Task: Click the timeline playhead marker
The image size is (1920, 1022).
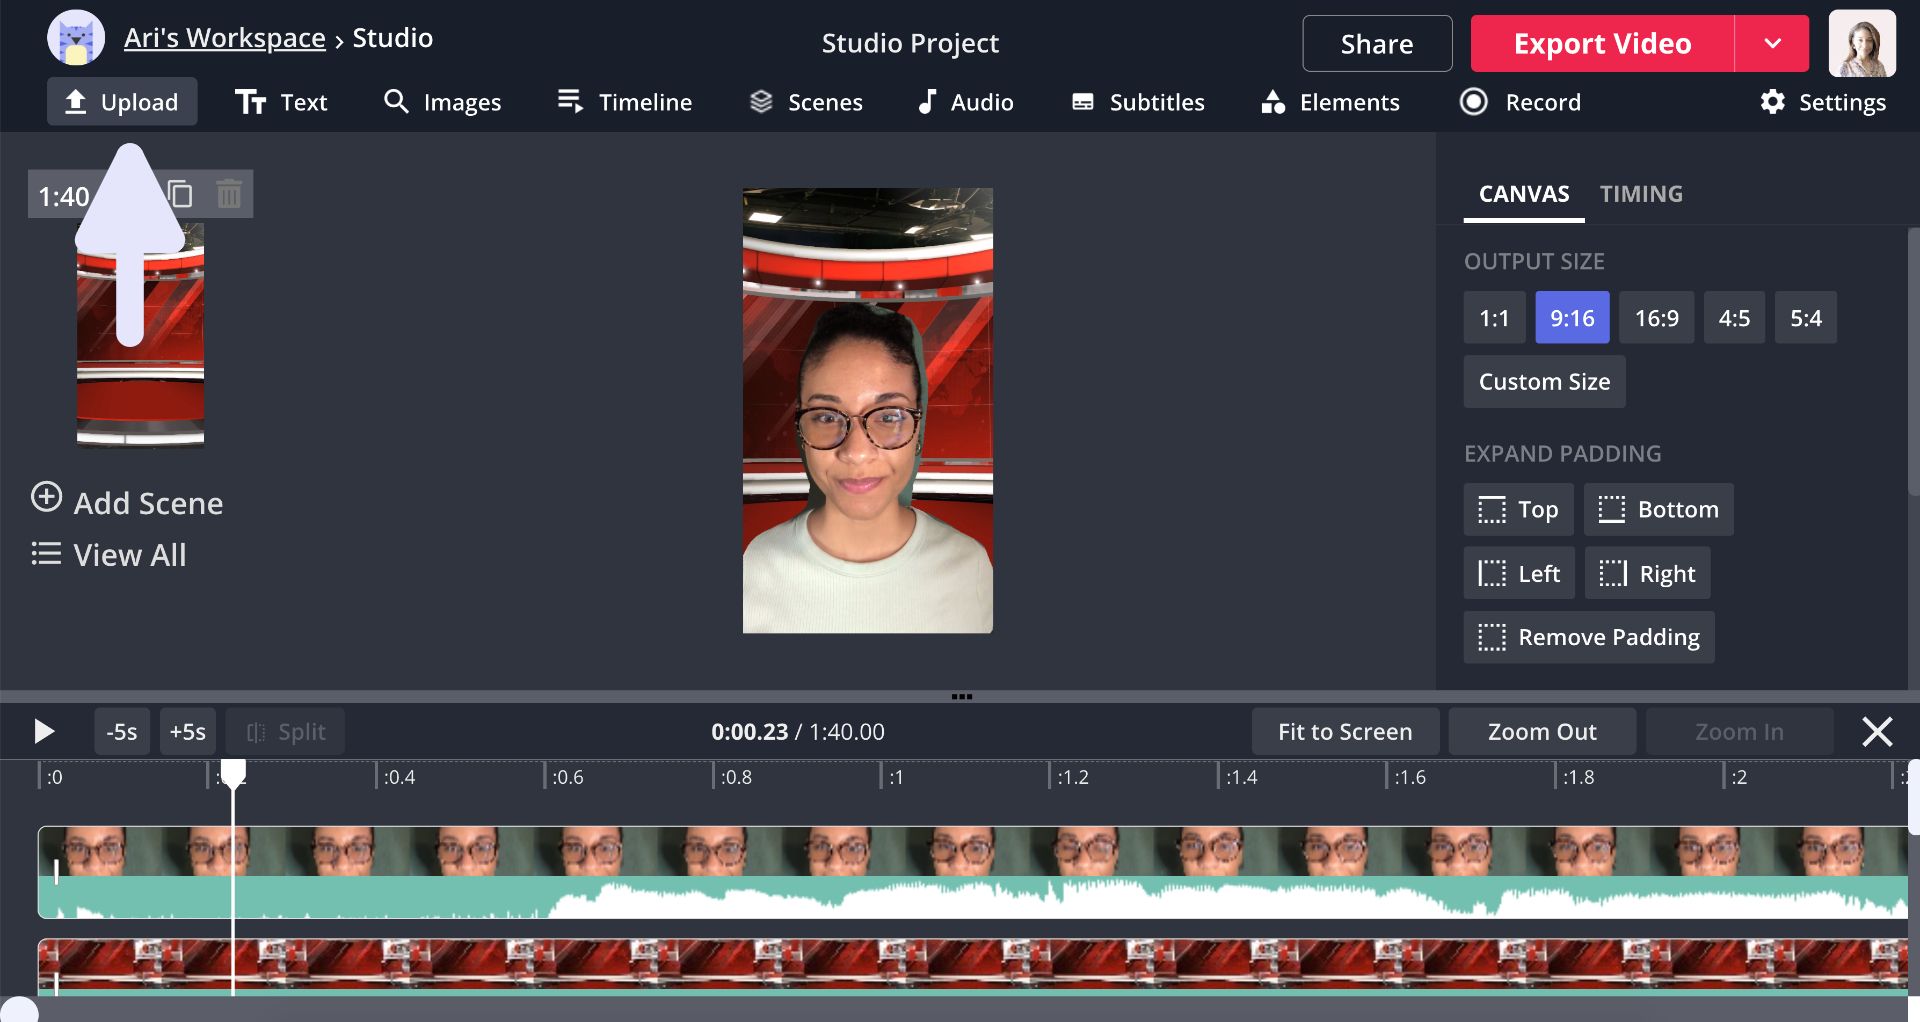Action: tap(233, 773)
